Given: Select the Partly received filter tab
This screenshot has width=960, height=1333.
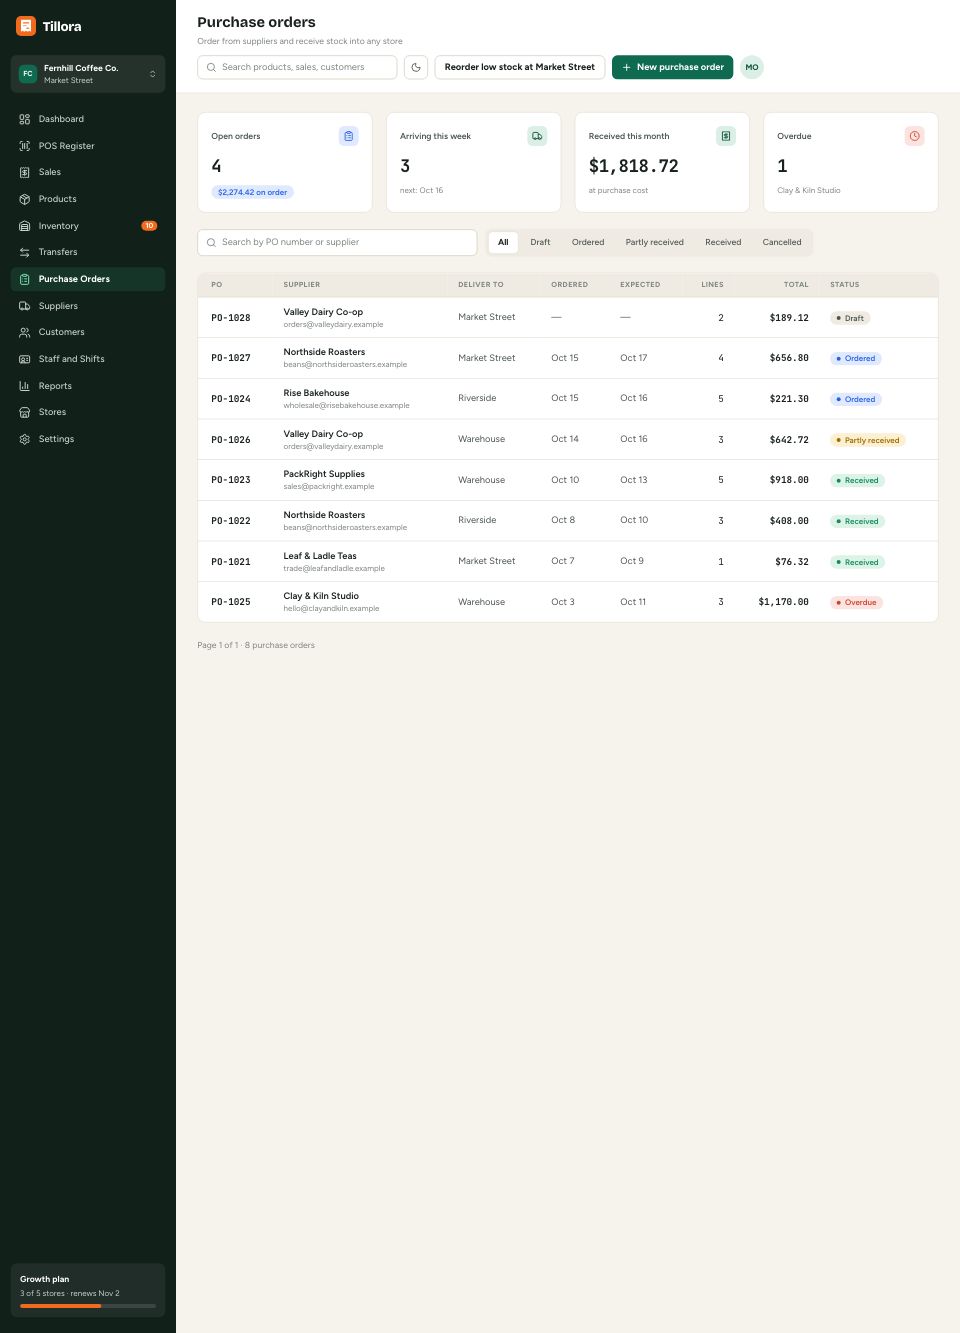Looking at the screenshot, I should (655, 242).
